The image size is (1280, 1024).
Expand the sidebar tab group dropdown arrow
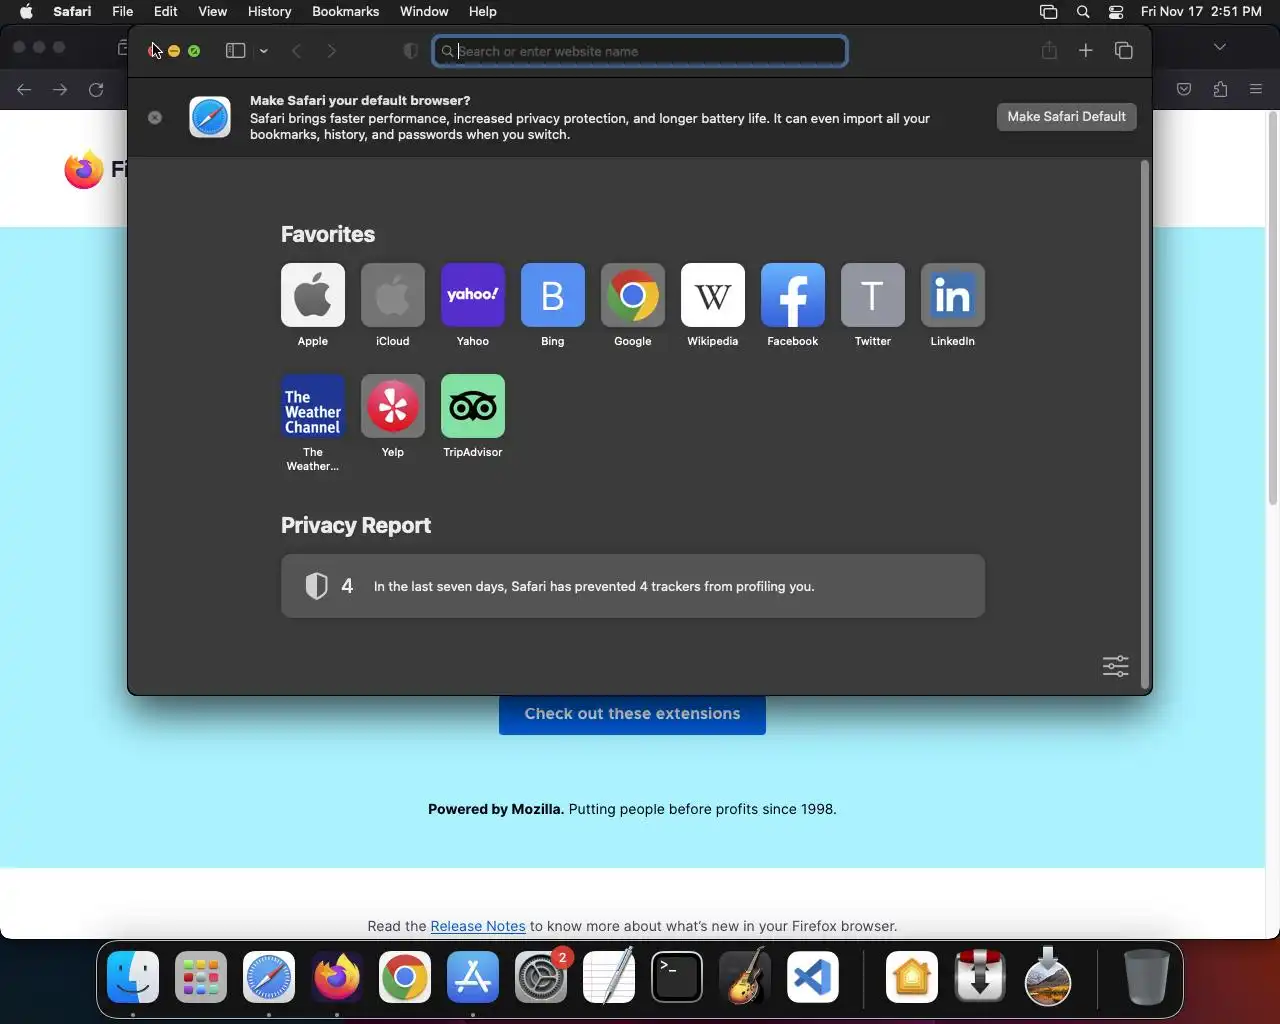click(264, 51)
